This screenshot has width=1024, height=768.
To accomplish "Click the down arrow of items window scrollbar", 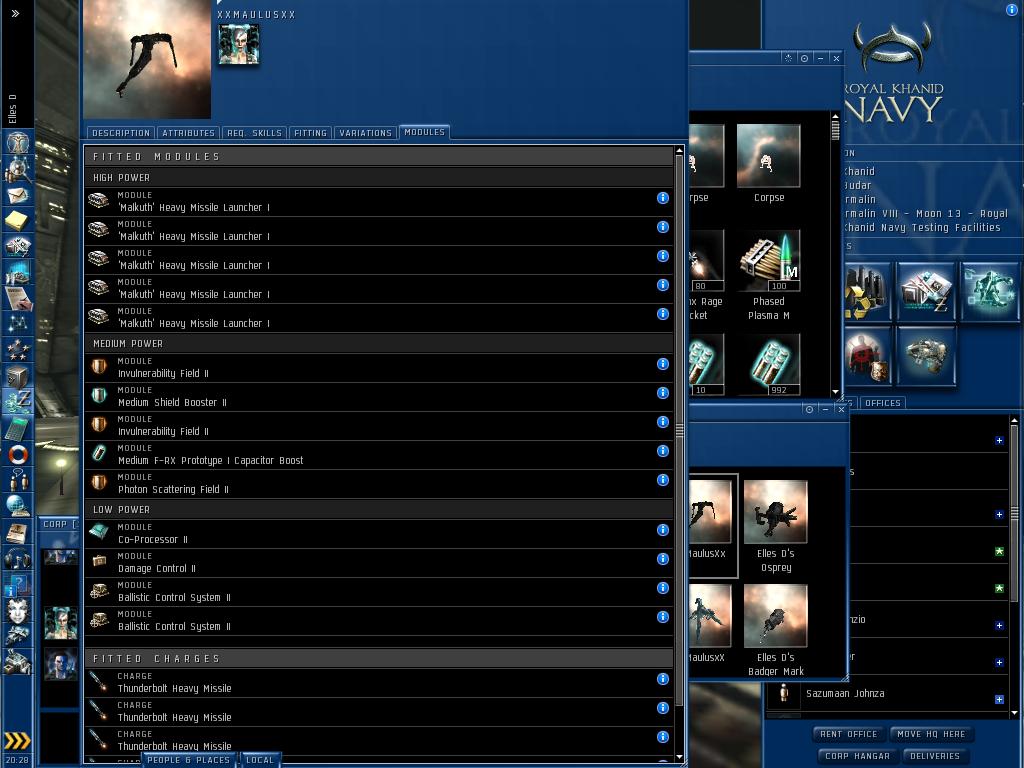I will (x=835, y=392).
